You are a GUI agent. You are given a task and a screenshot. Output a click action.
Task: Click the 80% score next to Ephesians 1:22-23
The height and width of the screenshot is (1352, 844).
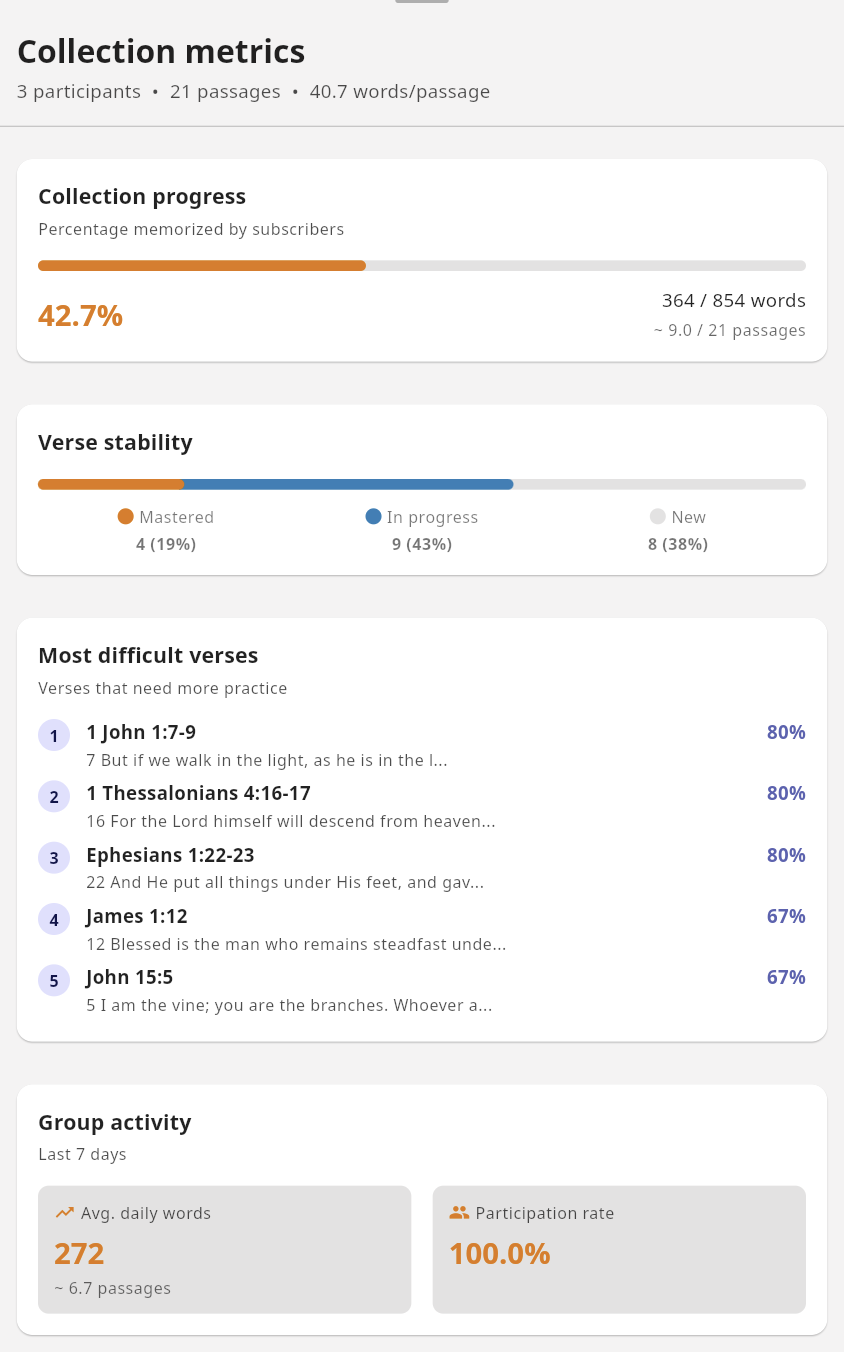coord(786,855)
